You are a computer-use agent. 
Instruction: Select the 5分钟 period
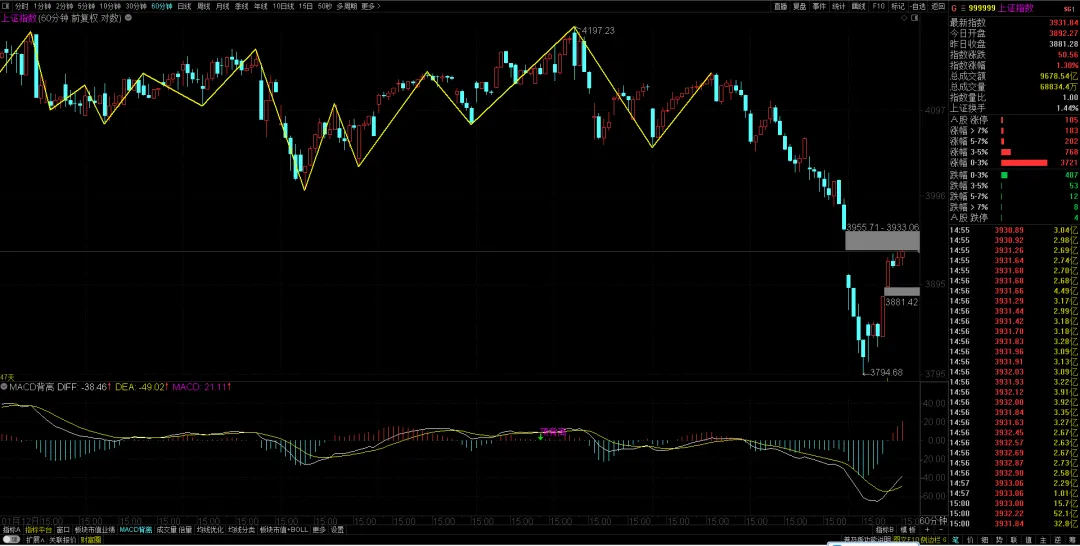(x=86, y=6)
